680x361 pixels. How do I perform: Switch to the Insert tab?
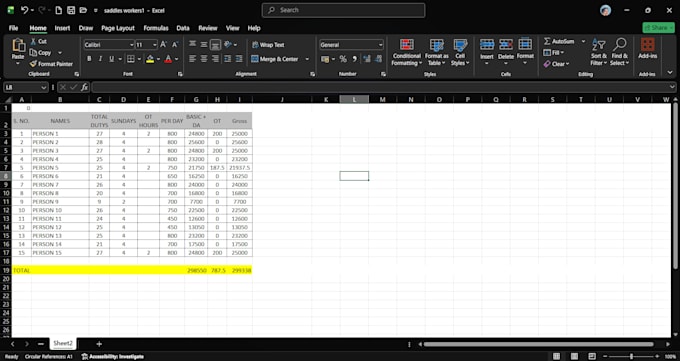(62, 28)
